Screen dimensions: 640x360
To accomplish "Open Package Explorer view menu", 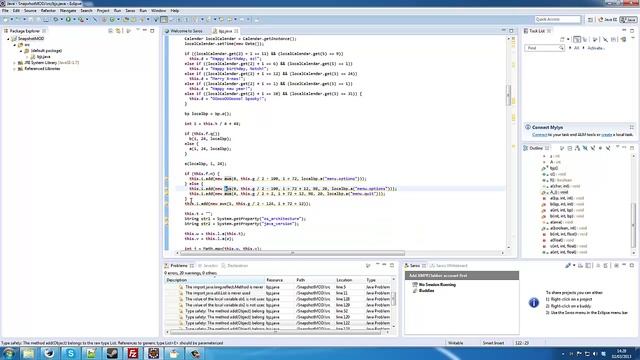I will pos(138,31).
